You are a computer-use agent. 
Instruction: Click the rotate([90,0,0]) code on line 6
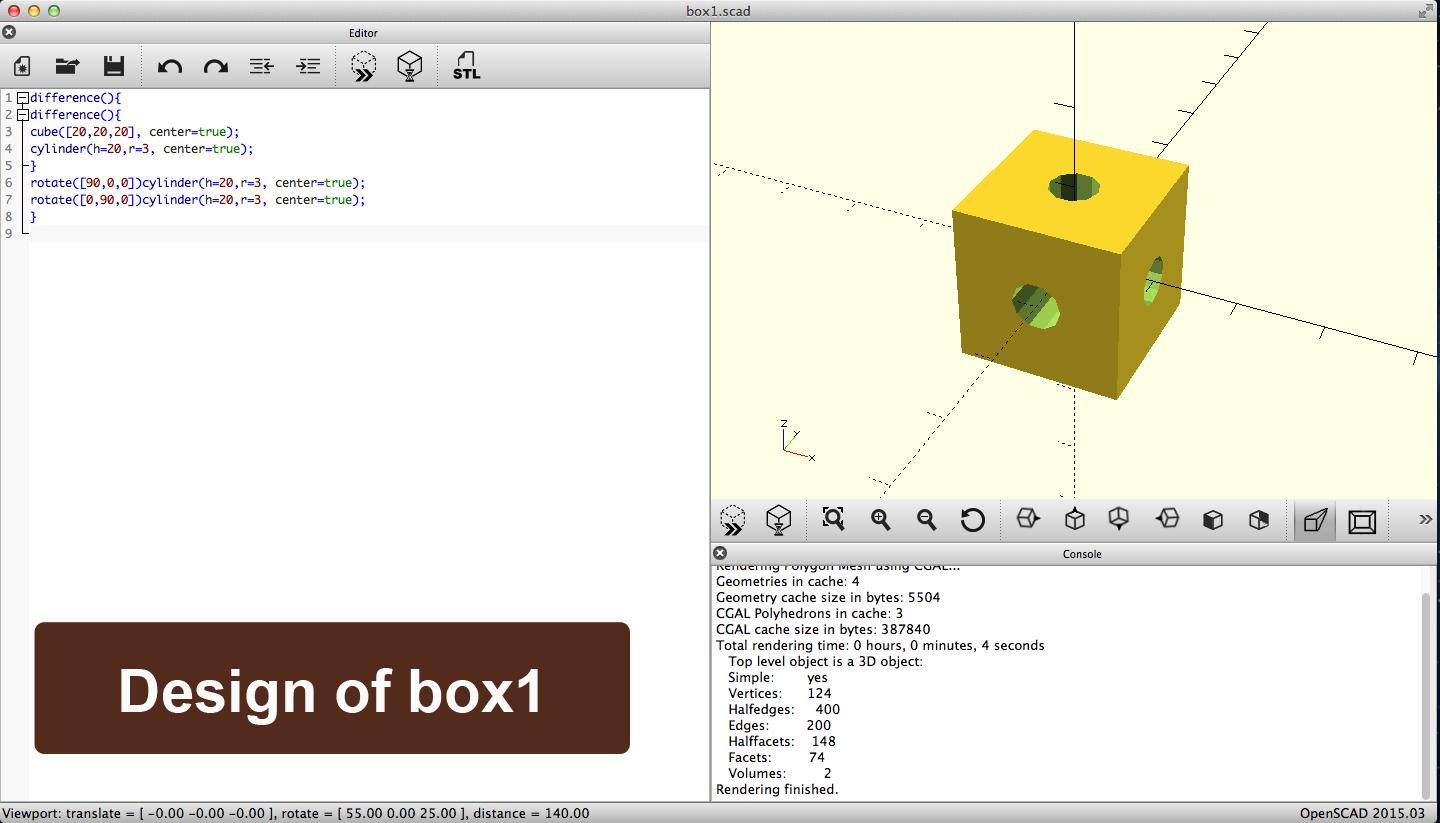[x=198, y=183]
